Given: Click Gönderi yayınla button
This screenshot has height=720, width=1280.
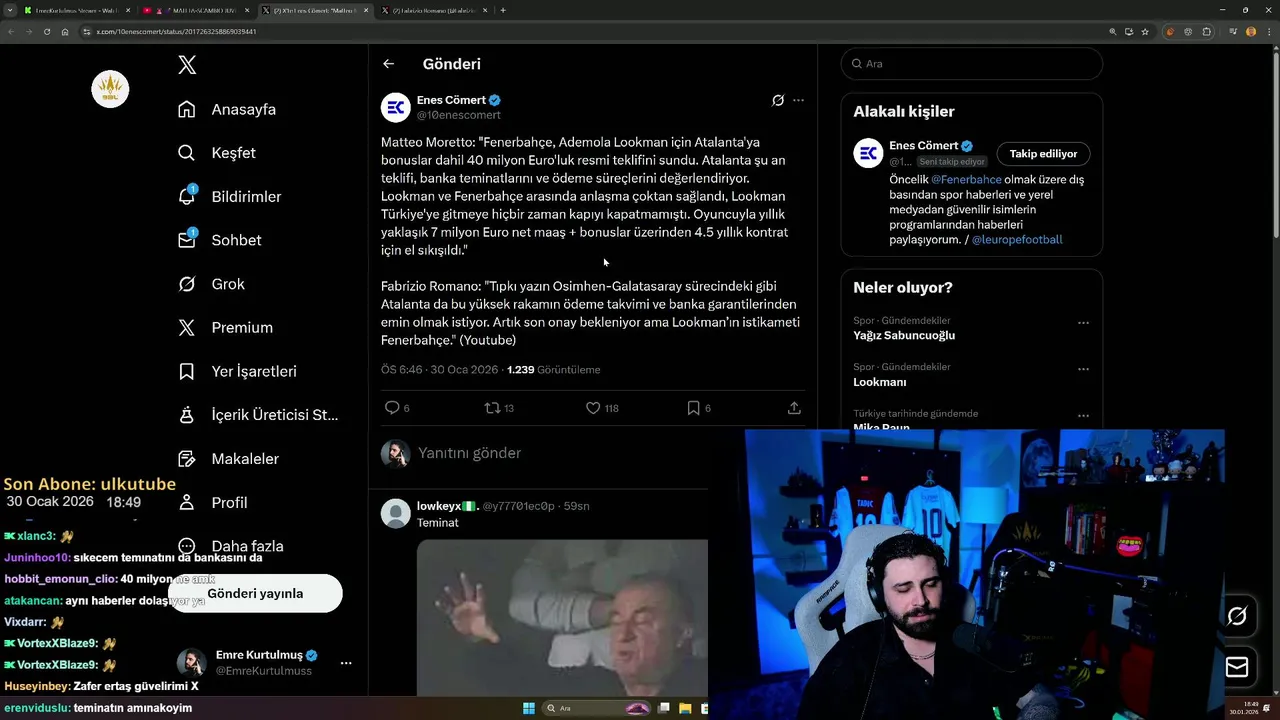Looking at the screenshot, I should [x=255, y=593].
